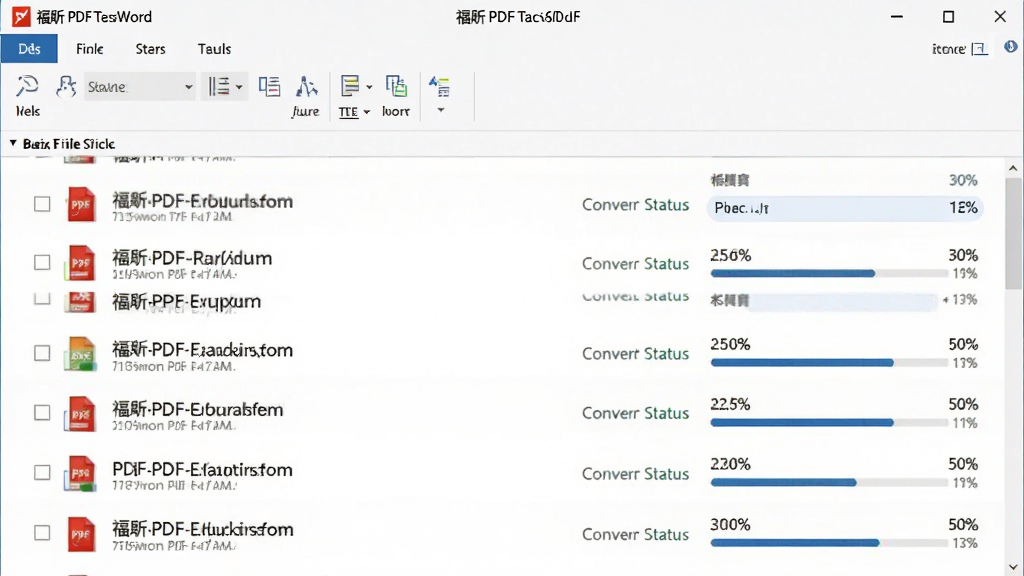Collapse the Baix Fiile Sticle section
This screenshot has height=576, width=1024.
pyautogui.click(x=13, y=143)
